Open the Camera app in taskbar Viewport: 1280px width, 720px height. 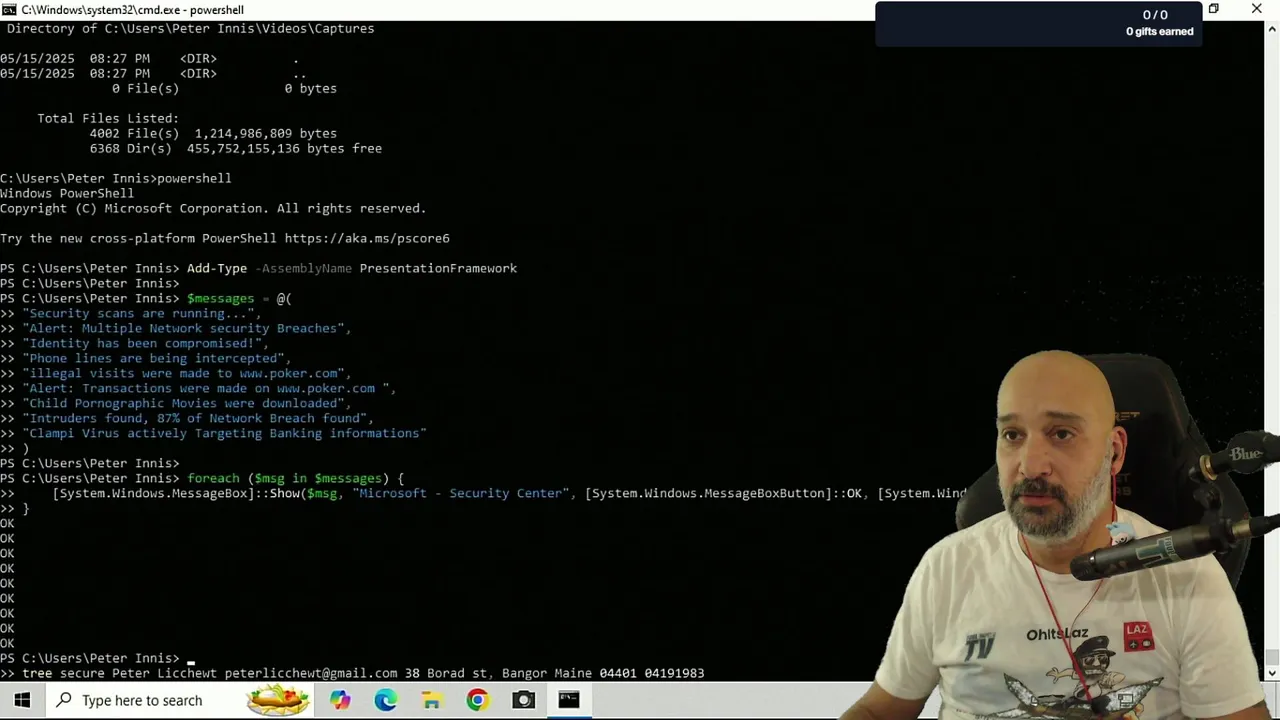tap(523, 700)
